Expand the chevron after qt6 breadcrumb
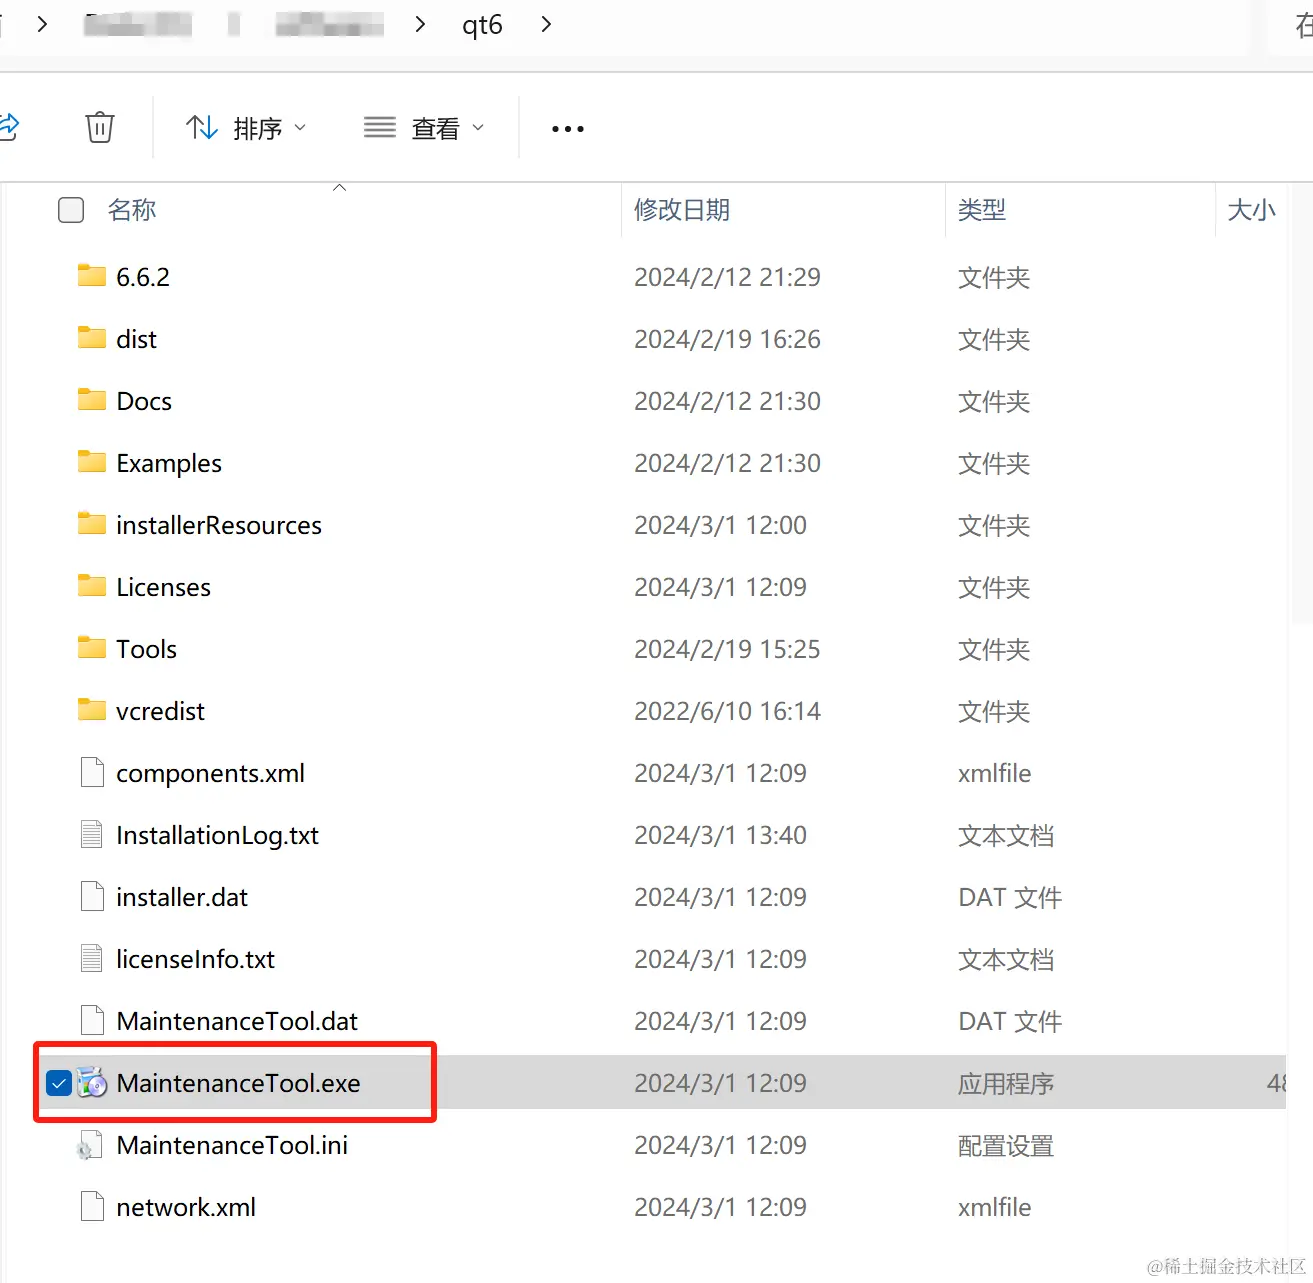This screenshot has height=1283, width=1313. 546,24
